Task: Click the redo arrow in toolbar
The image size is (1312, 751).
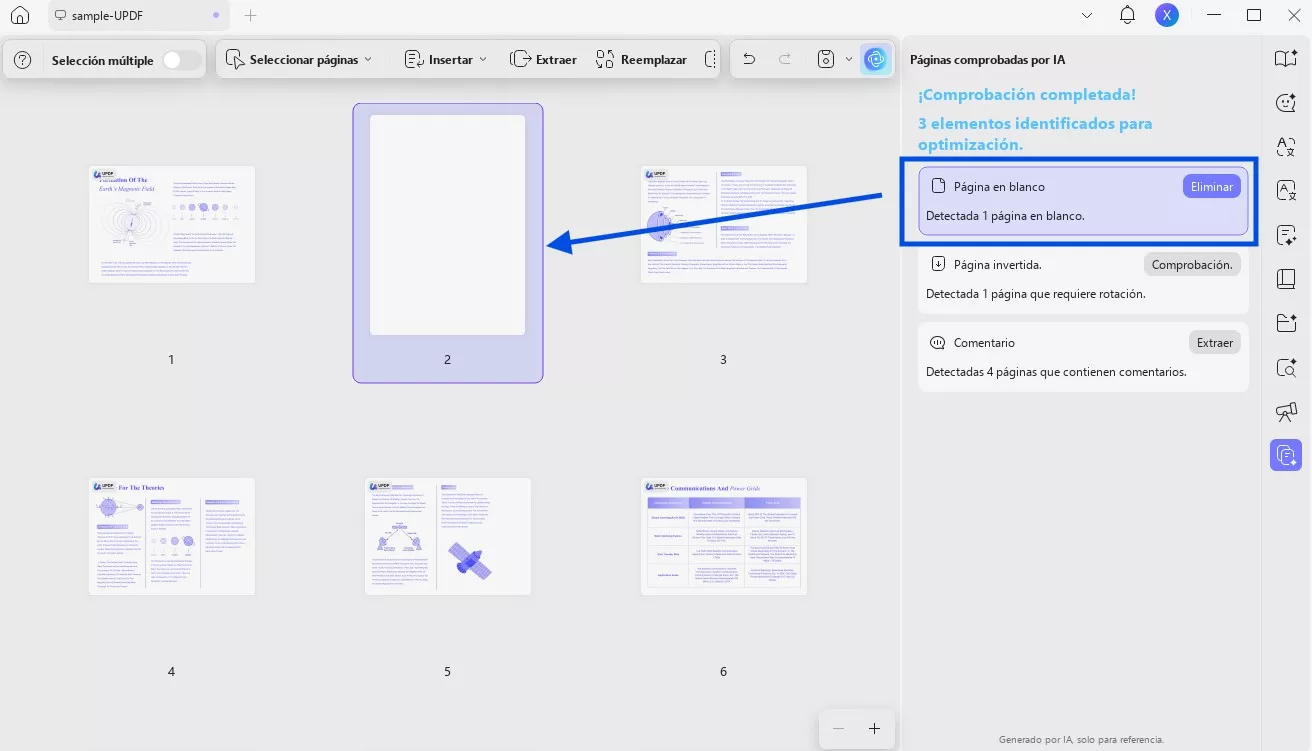Action: 785,60
